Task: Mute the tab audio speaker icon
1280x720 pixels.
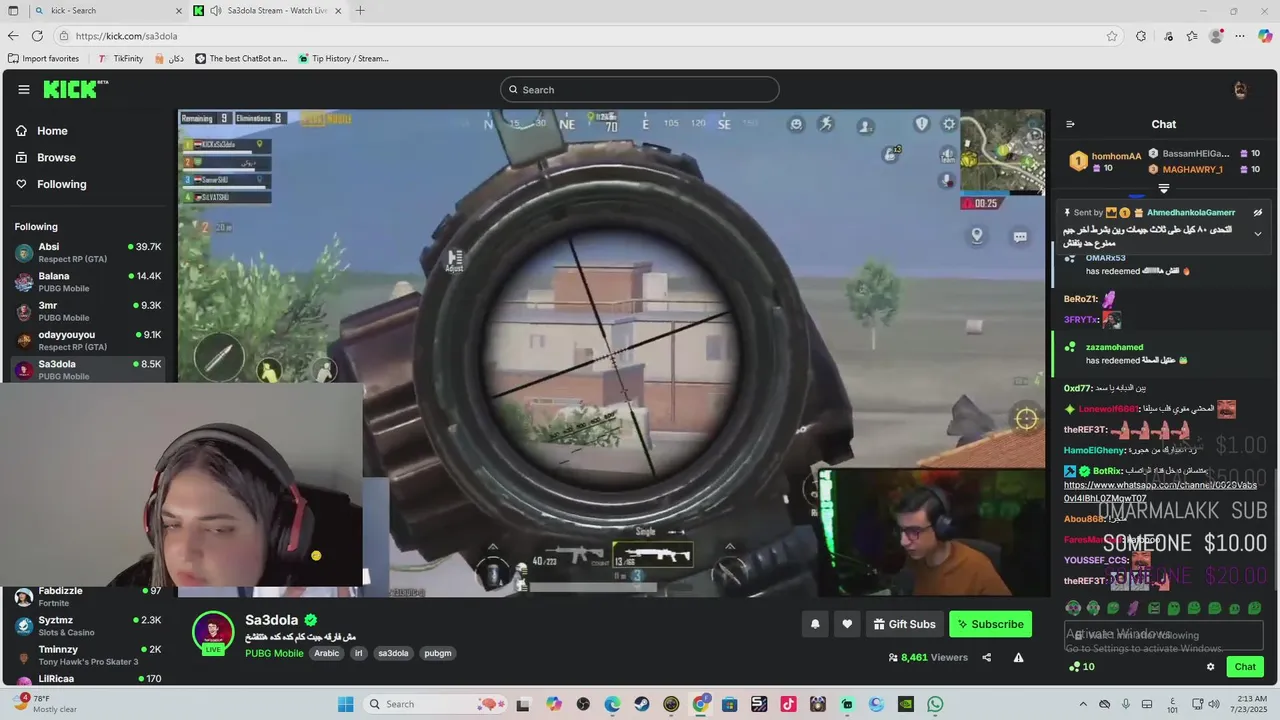Action: coord(217,11)
